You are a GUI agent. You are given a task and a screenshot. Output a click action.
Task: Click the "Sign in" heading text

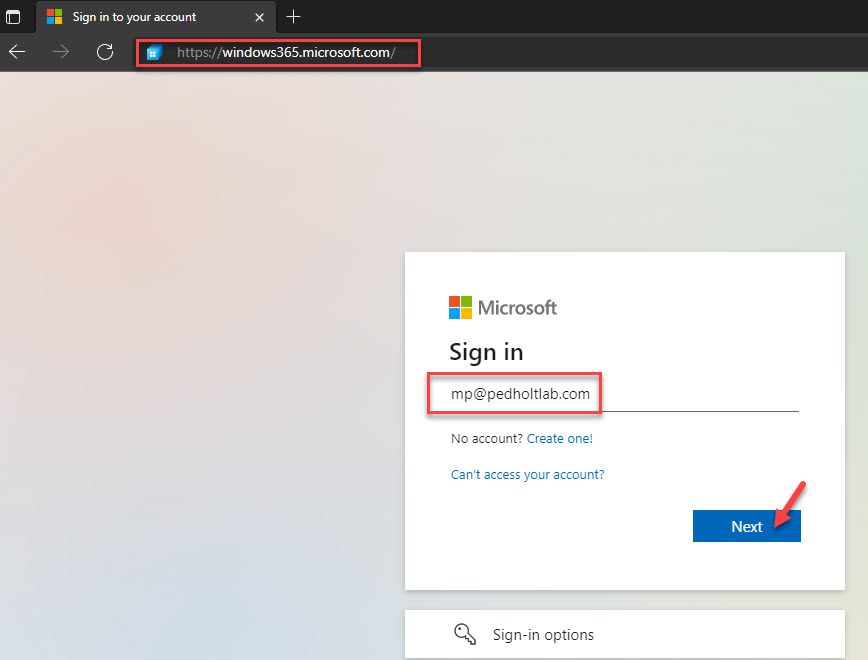486,353
